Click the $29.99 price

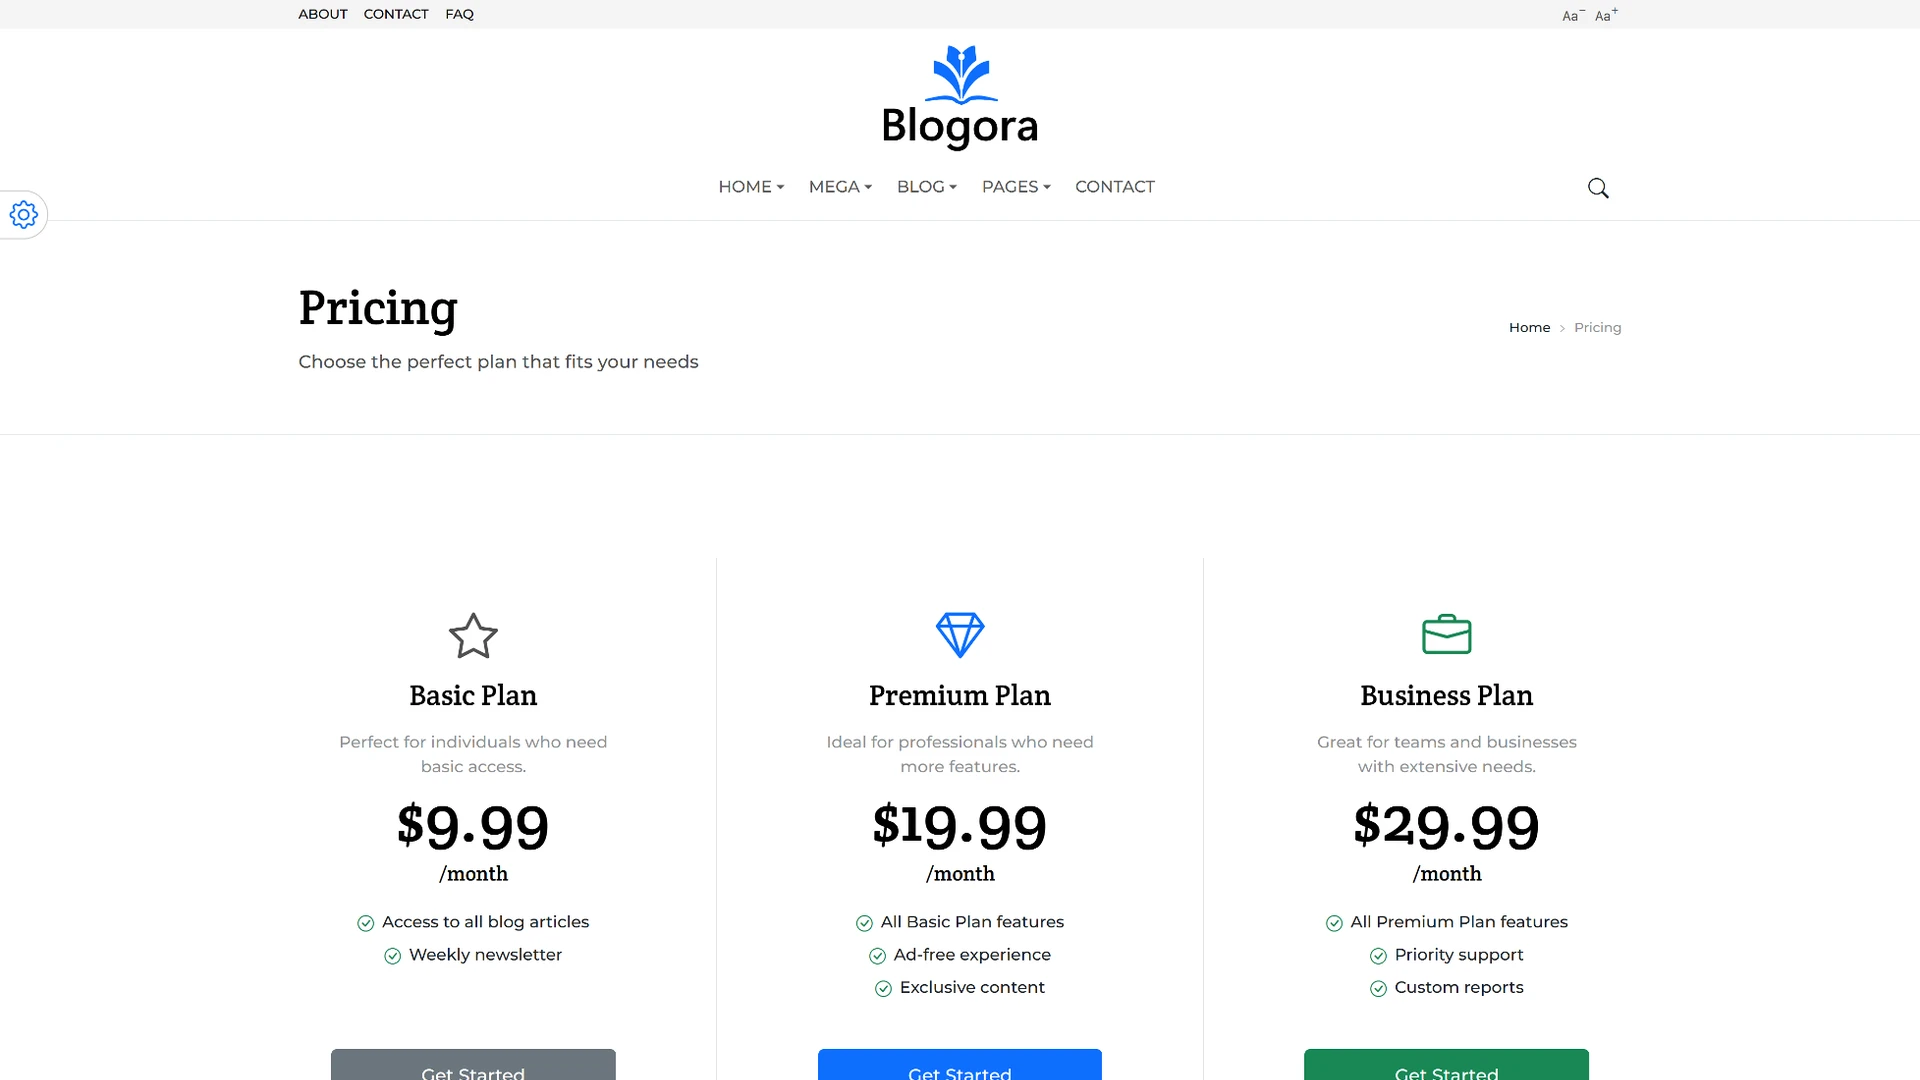click(1446, 827)
